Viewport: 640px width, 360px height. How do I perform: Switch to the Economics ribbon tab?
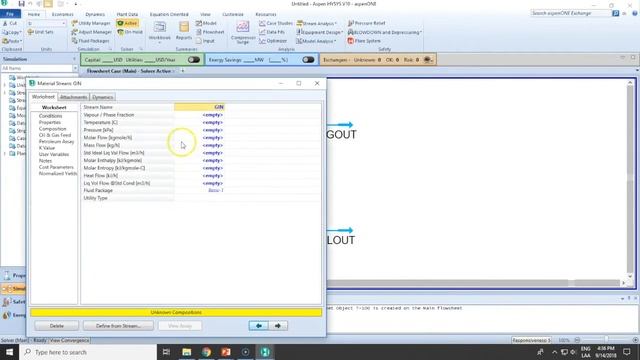tap(62, 14)
